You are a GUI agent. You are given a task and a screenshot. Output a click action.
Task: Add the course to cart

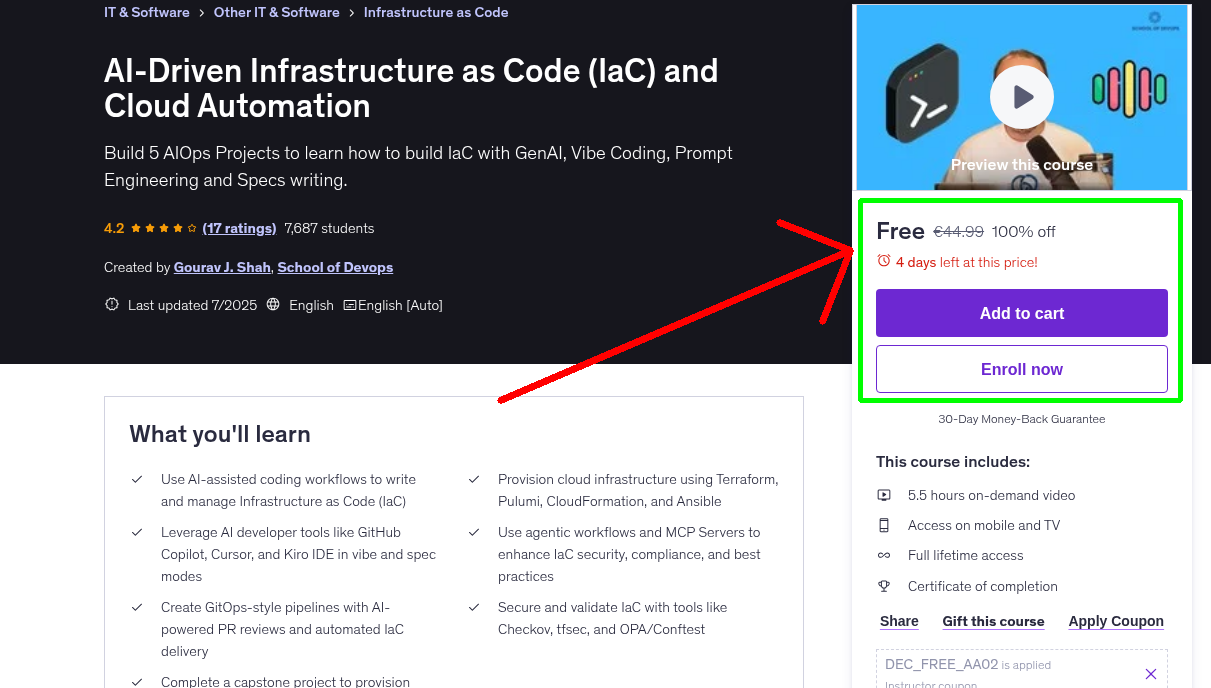click(x=1021, y=313)
